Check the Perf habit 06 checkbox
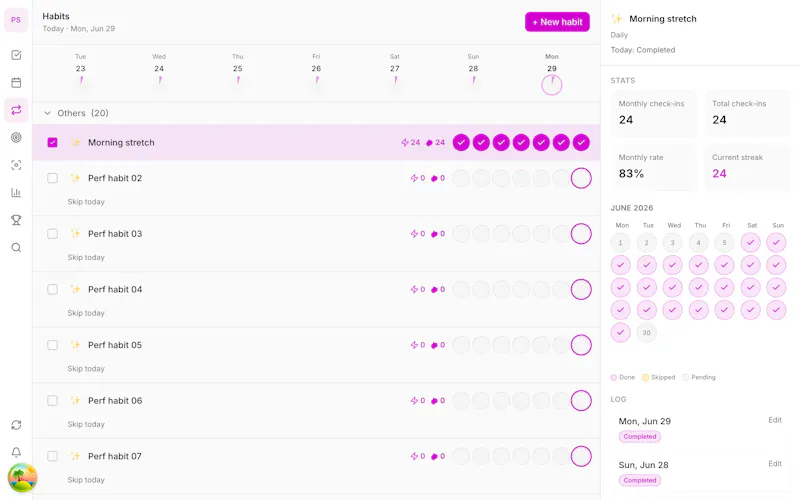Viewport: 800px width, 500px height. pos(53,401)
